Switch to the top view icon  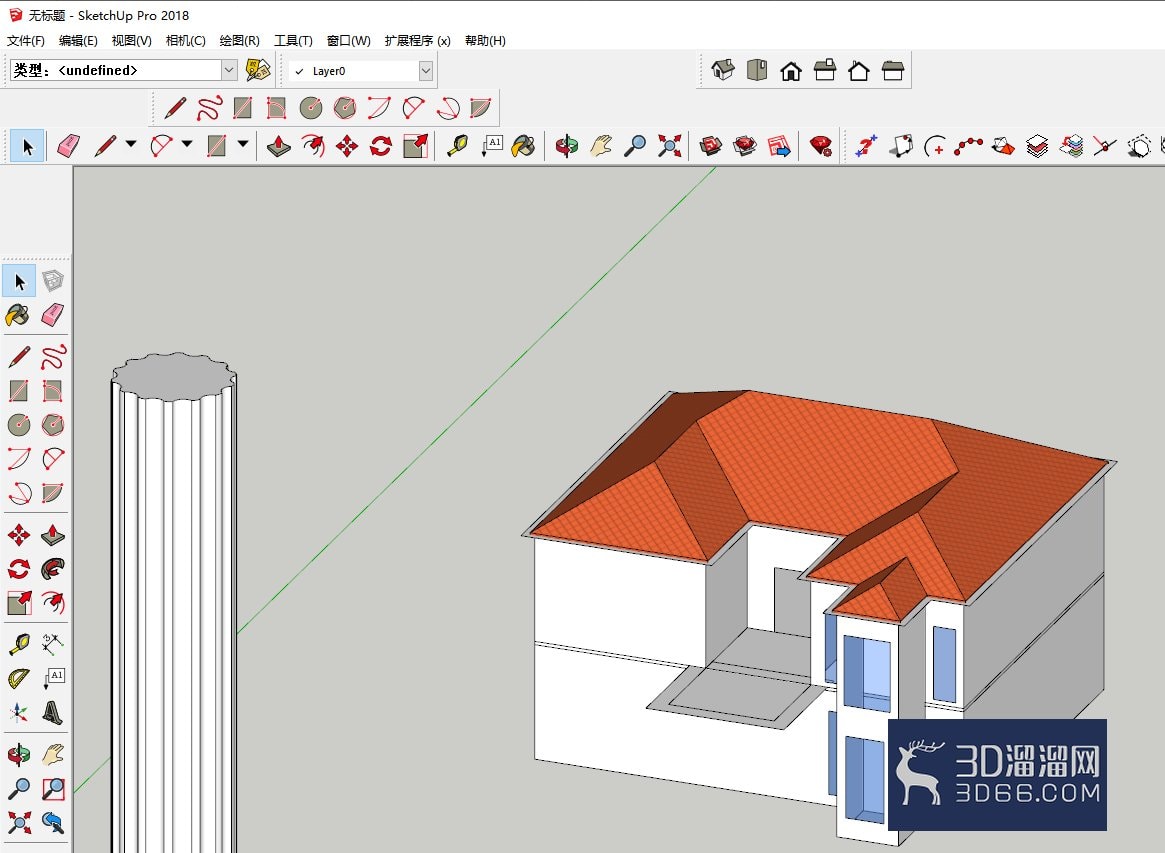(x=757, y=71)
